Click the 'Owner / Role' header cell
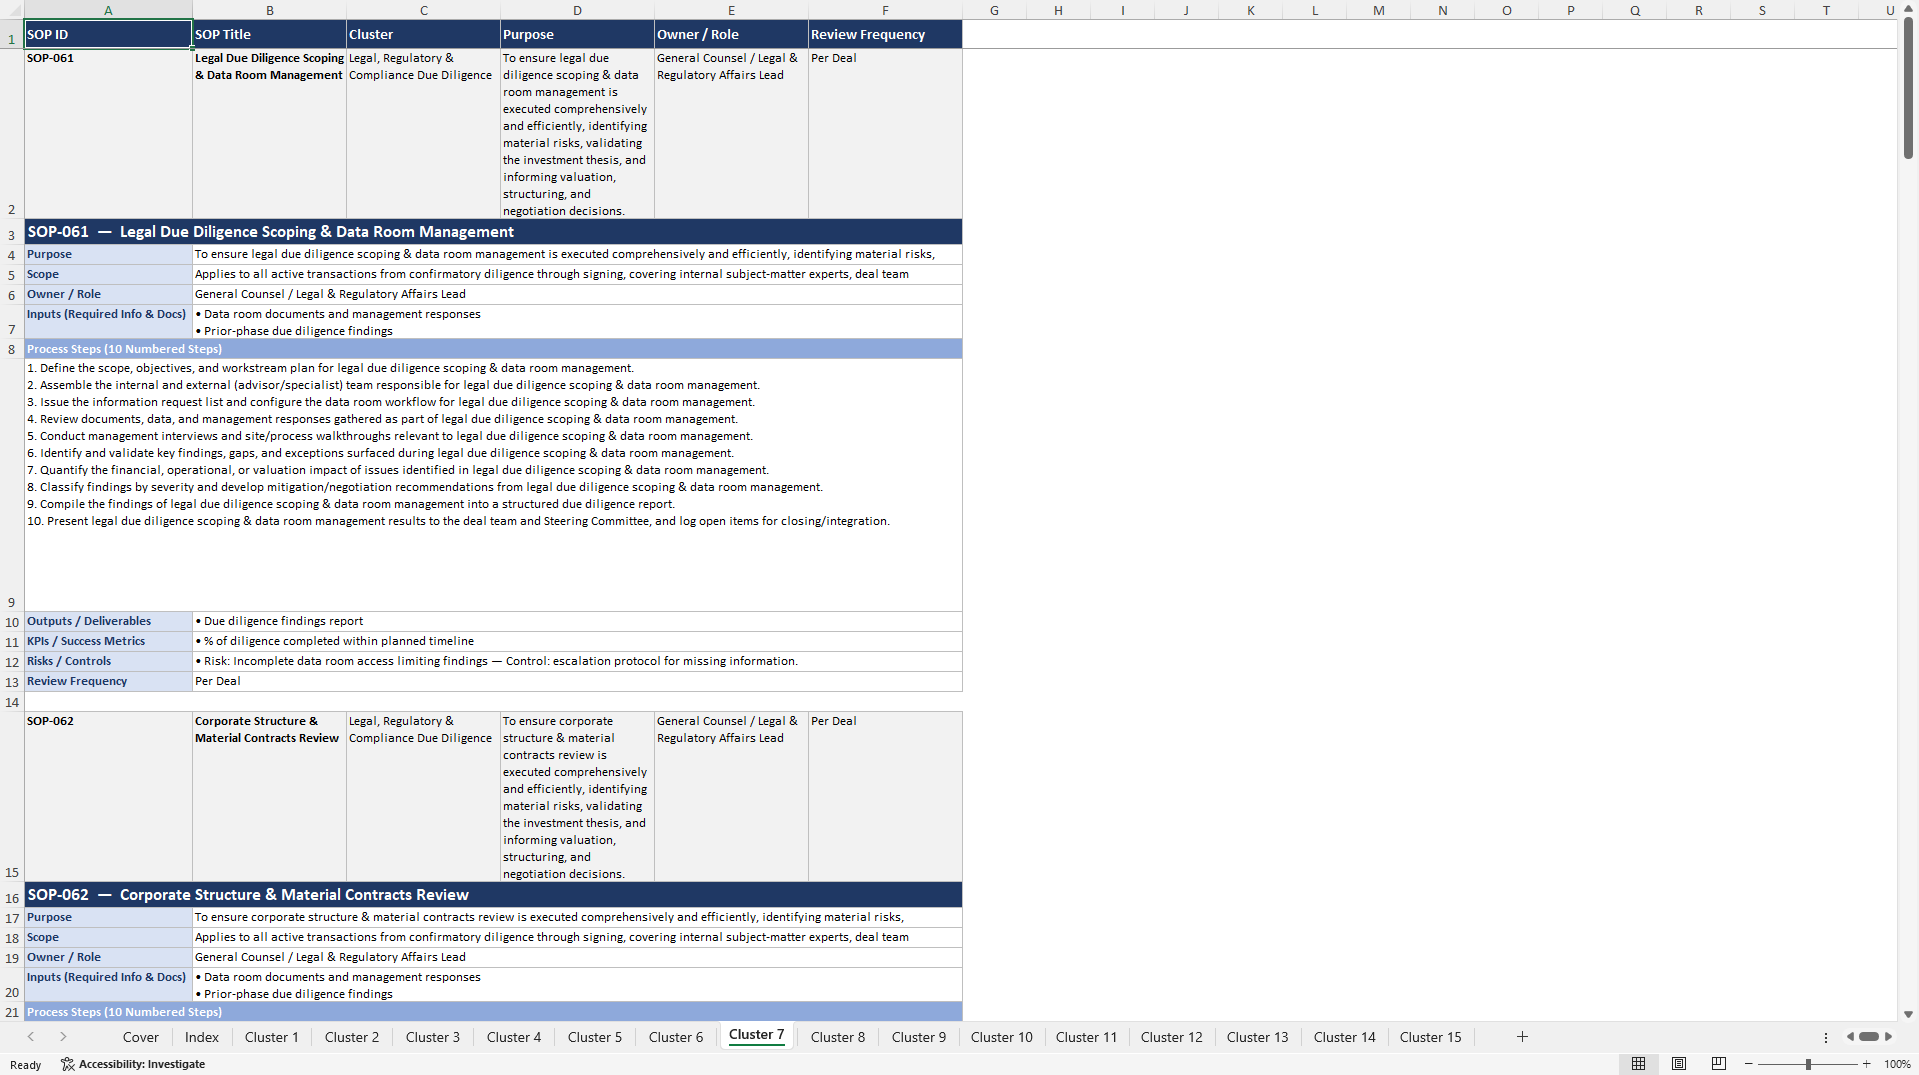Image resolution: width=1919 pixels, height=1075 pixels. [x=731, y=34]
